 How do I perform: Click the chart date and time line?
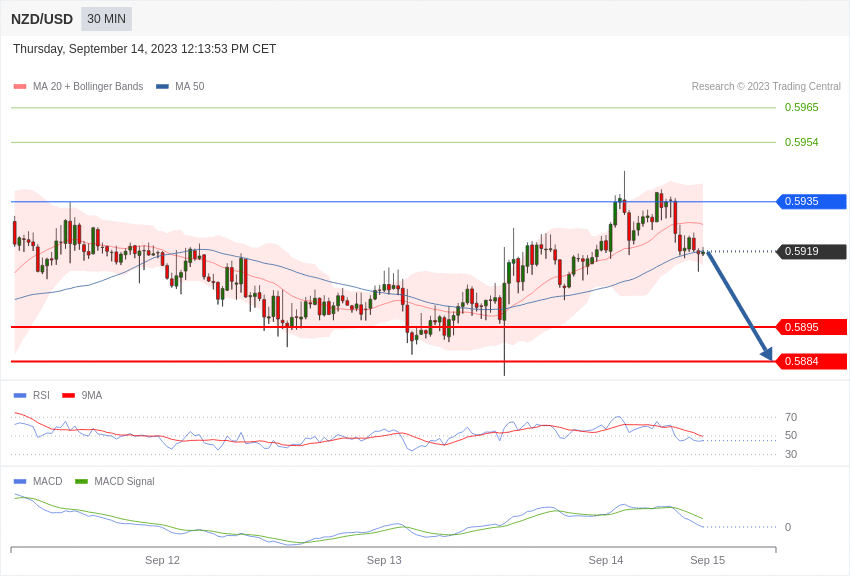(x=144, y=49)
